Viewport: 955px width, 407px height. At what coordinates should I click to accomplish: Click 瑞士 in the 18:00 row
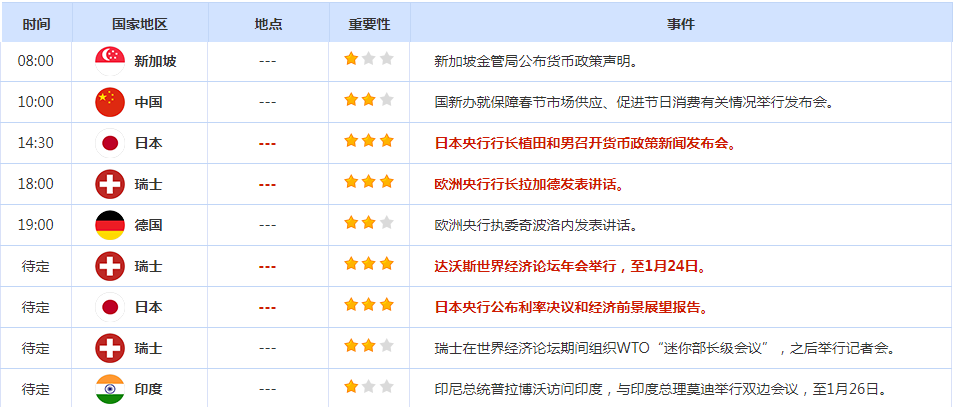coord(149,184)
